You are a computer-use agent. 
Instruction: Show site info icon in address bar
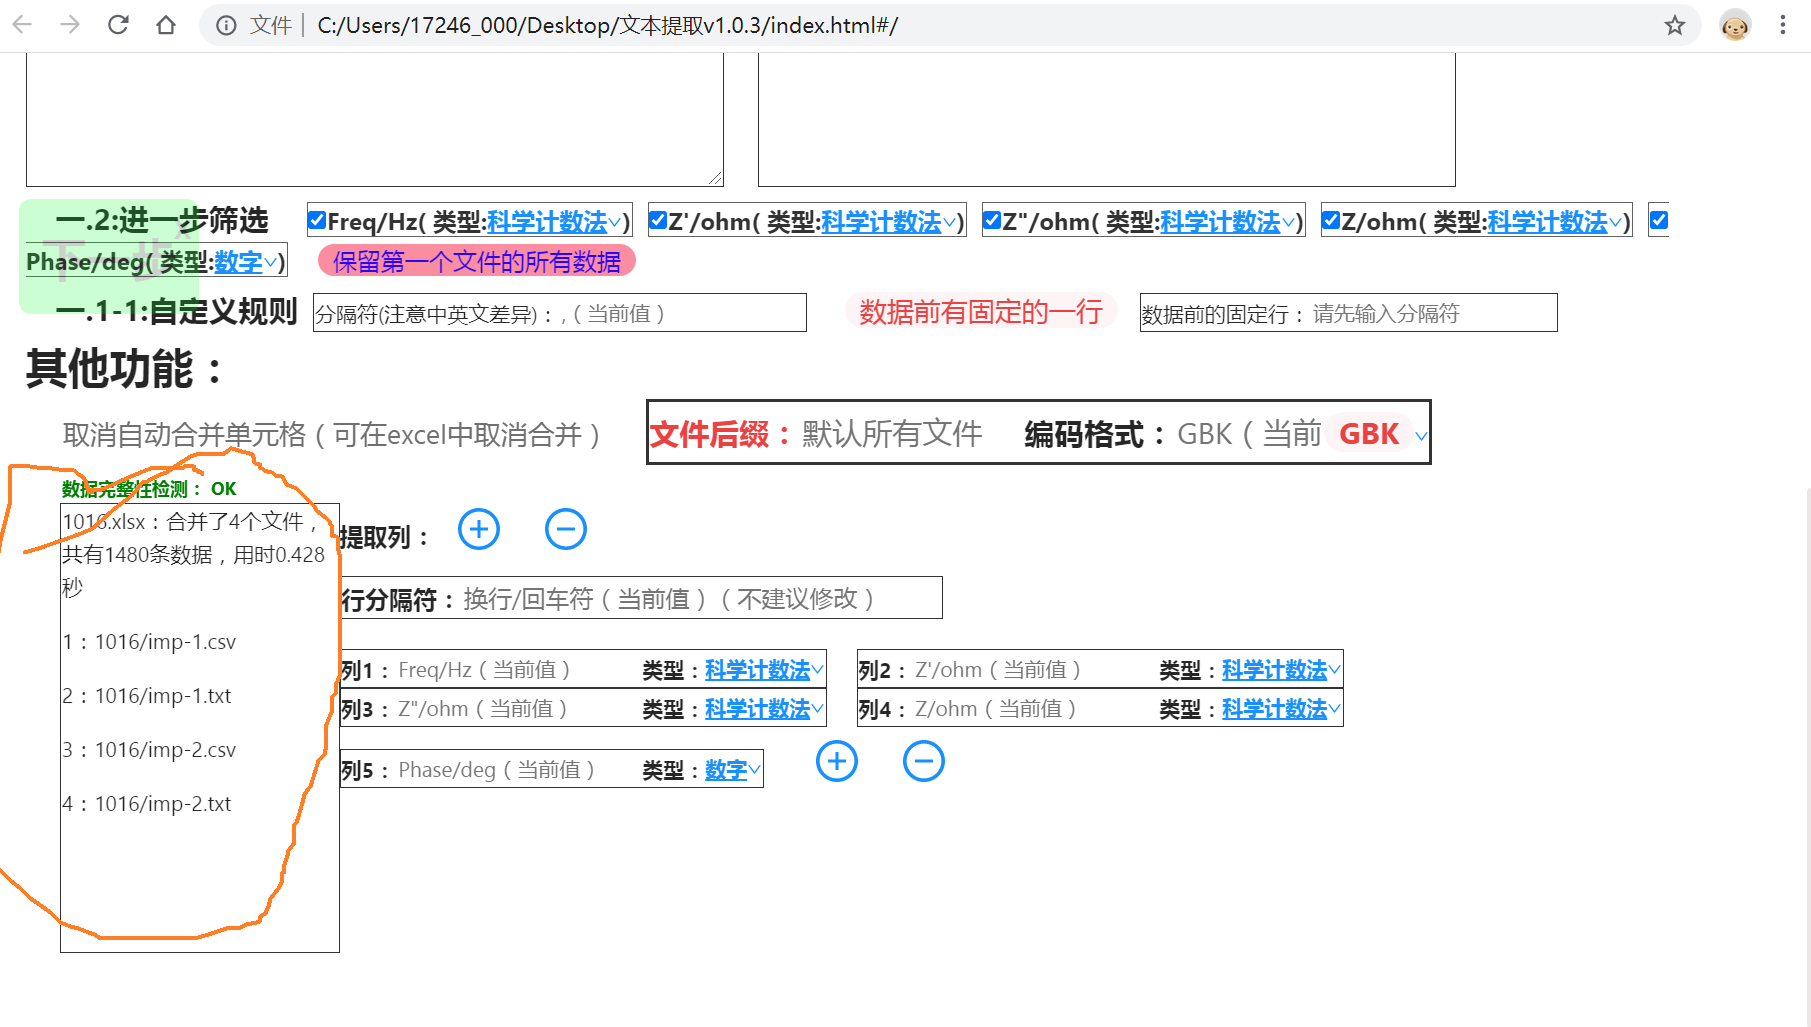pyautogui.click(x=227, y=25)
